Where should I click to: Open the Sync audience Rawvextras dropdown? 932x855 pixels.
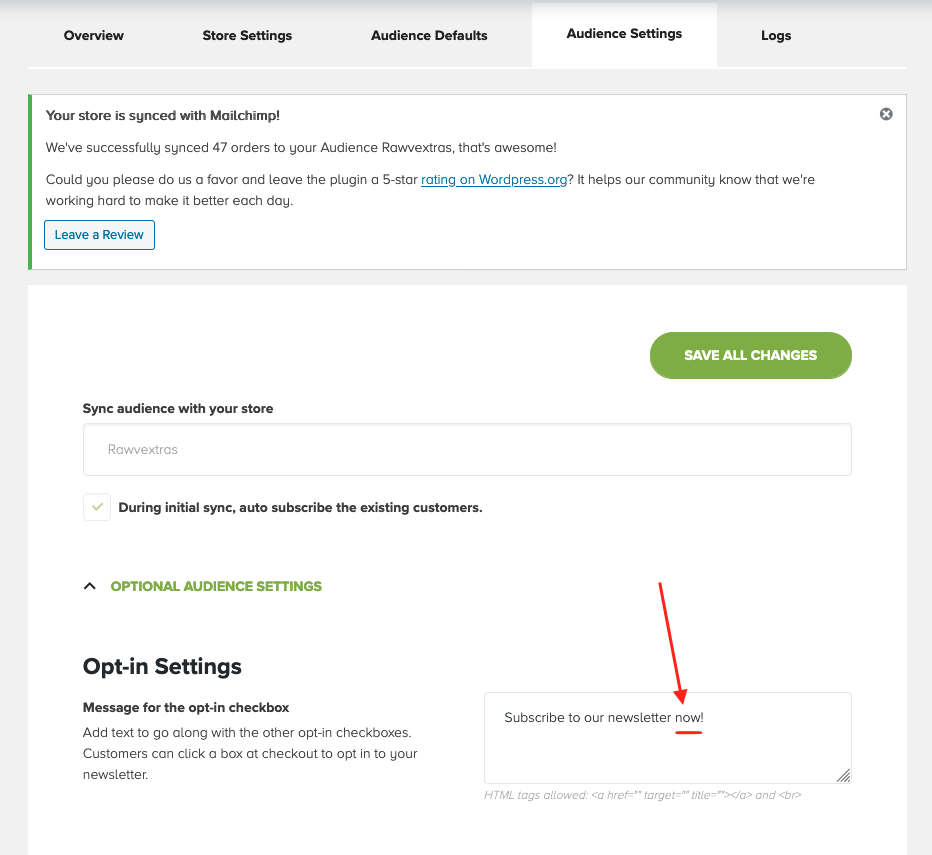click(x=467, y=449)
